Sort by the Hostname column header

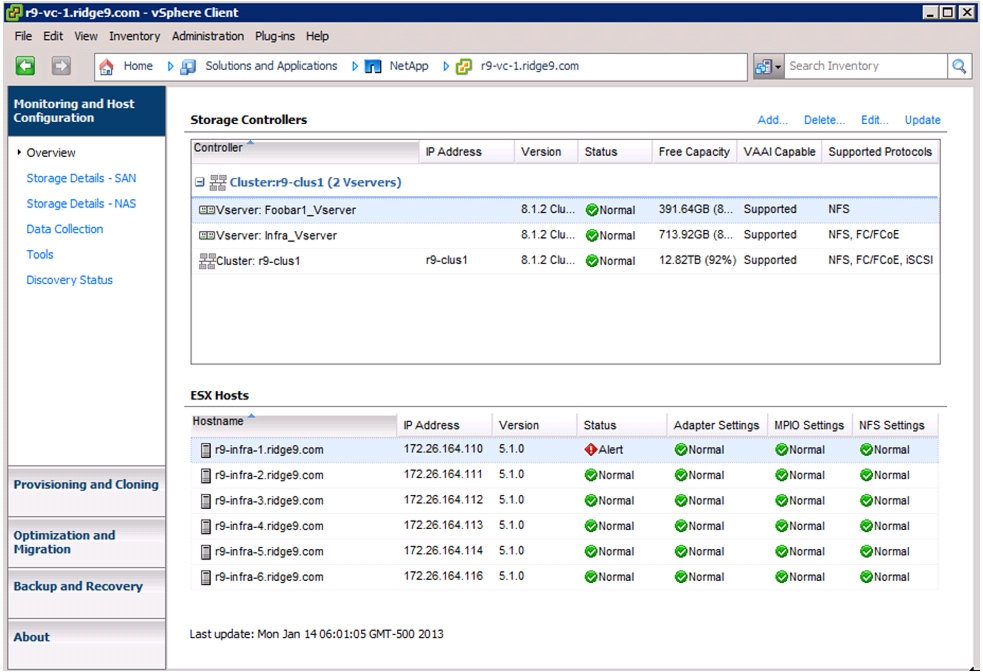point(294,424)
